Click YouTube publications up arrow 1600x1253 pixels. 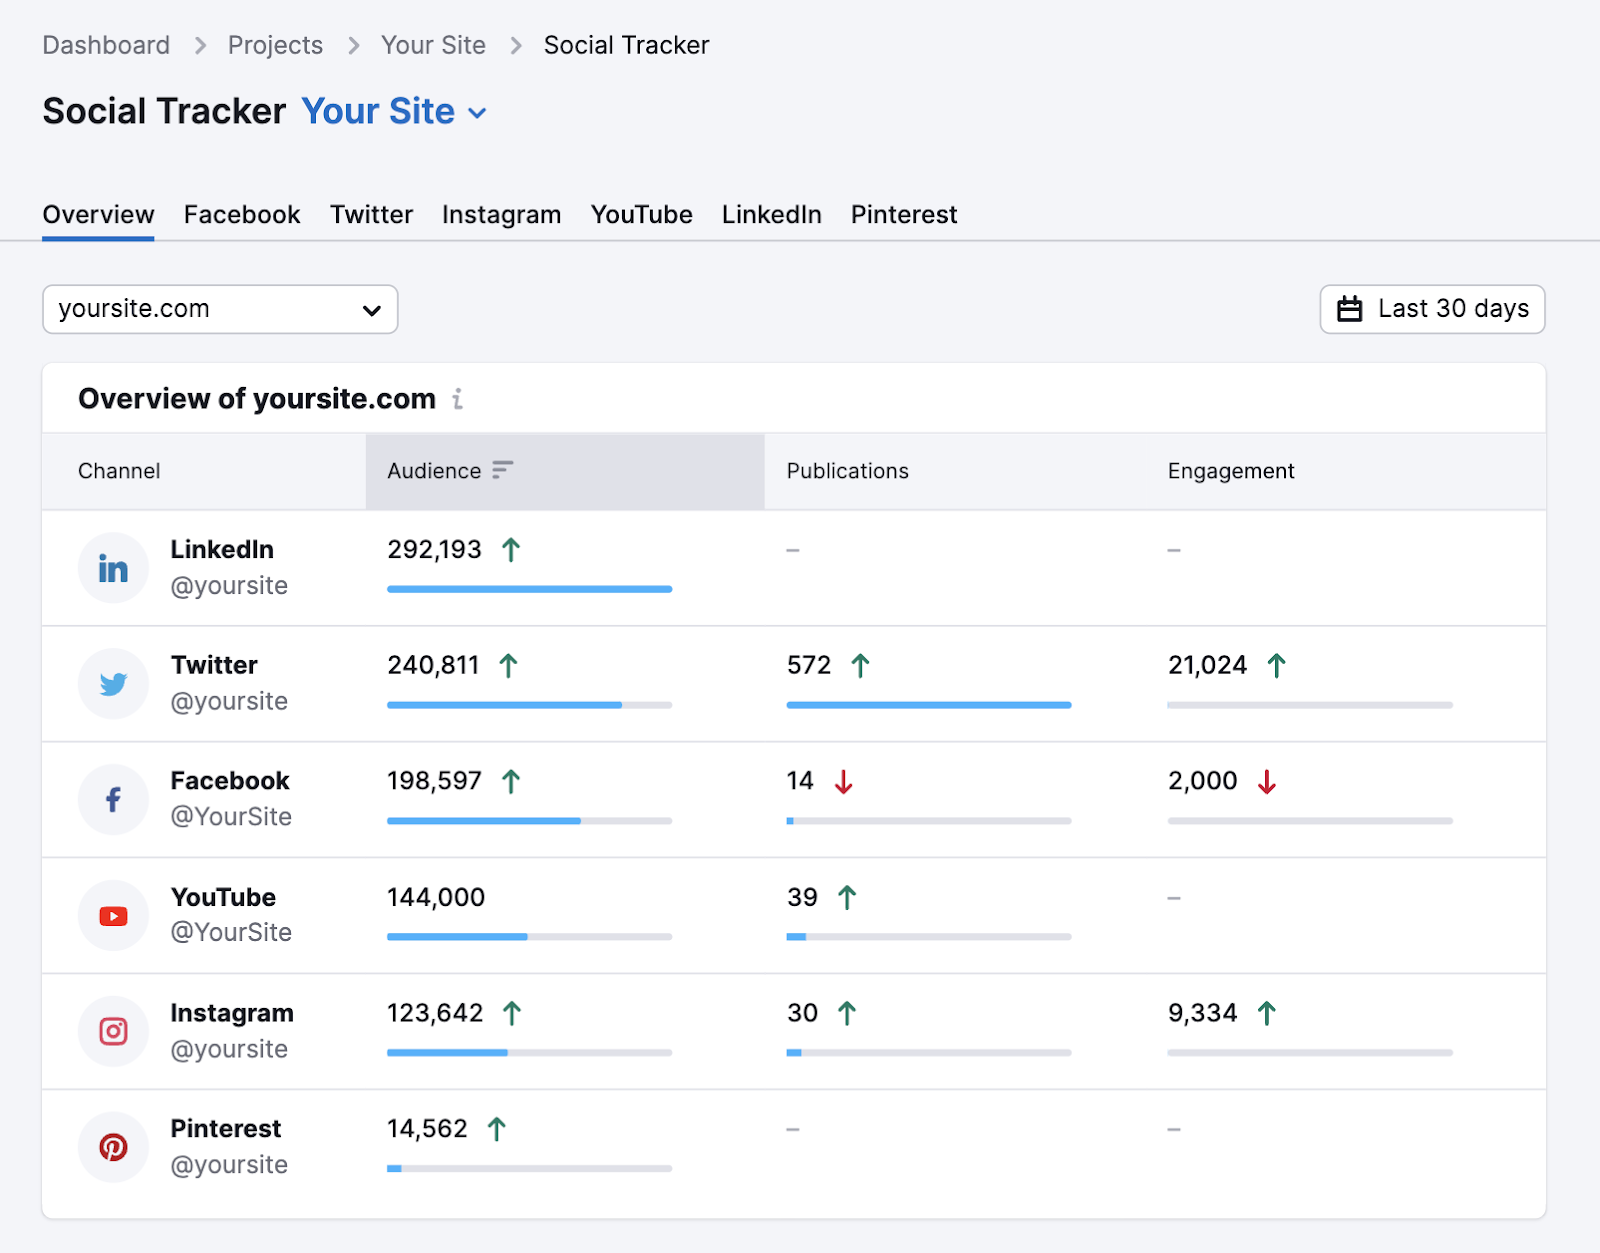pyautogui.click(x=847, y=897)
